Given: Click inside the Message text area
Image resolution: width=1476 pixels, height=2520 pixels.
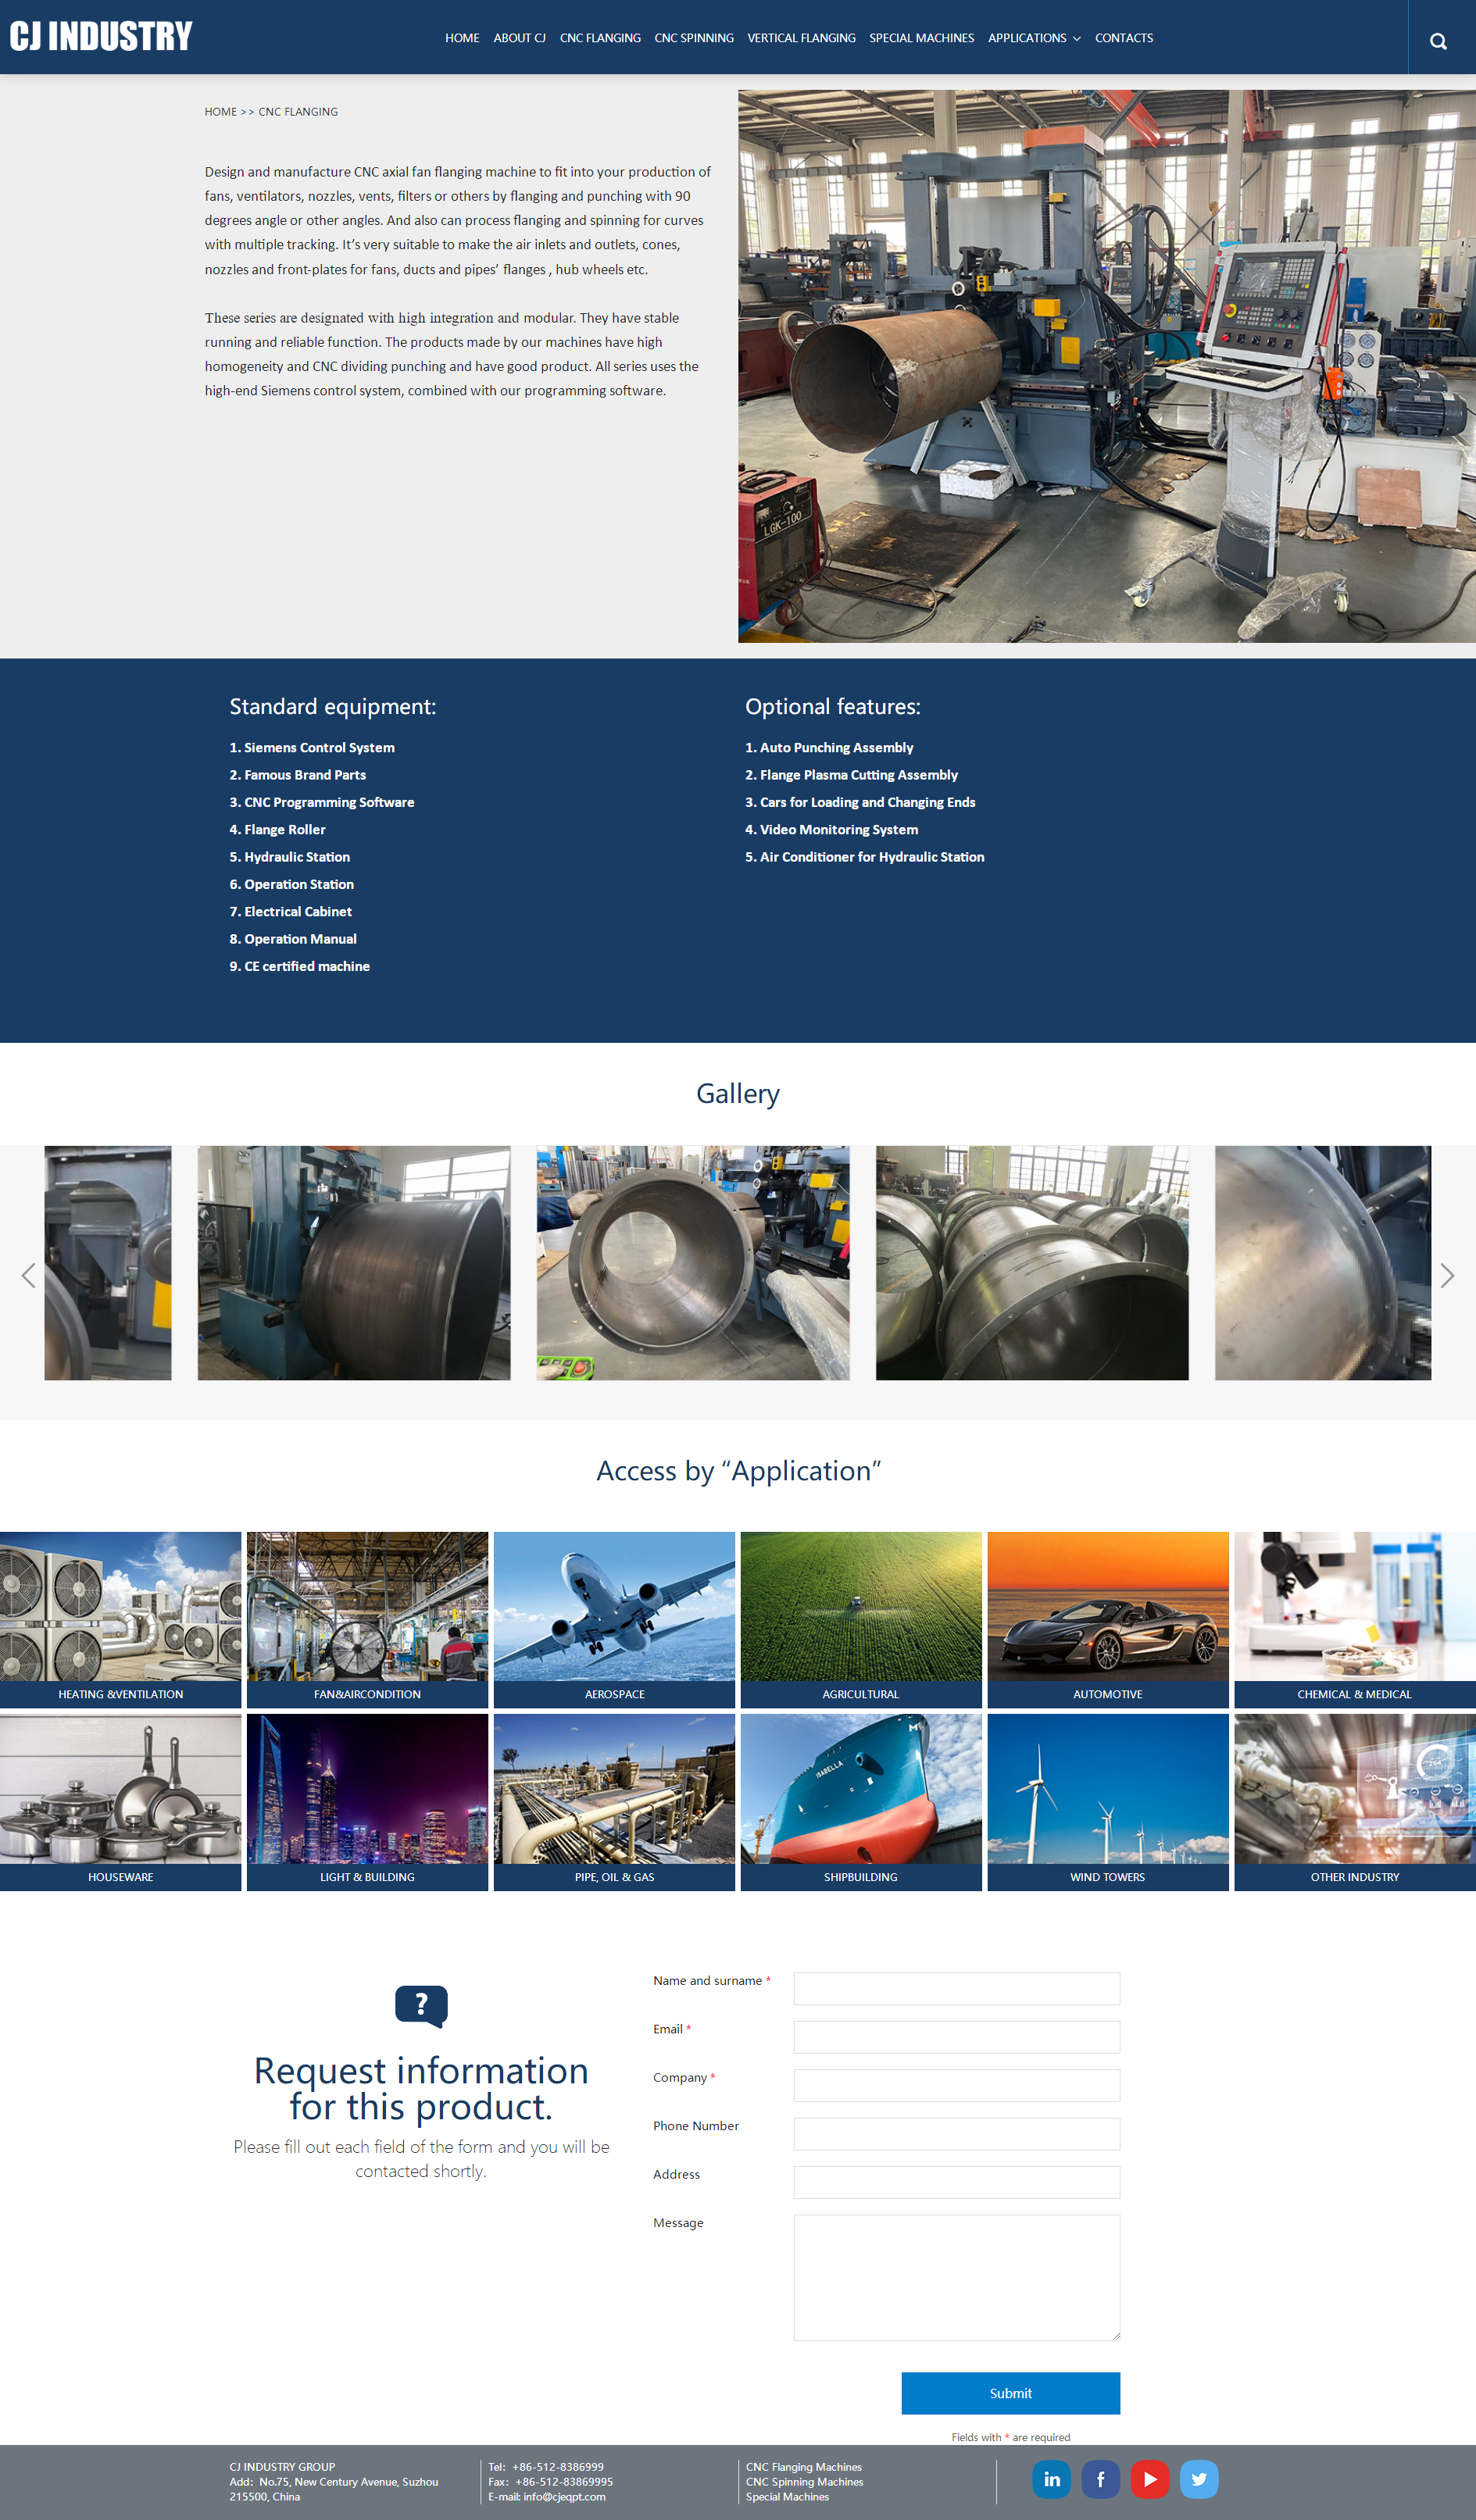Looking at the screenshot, I should click(955, 2277).
